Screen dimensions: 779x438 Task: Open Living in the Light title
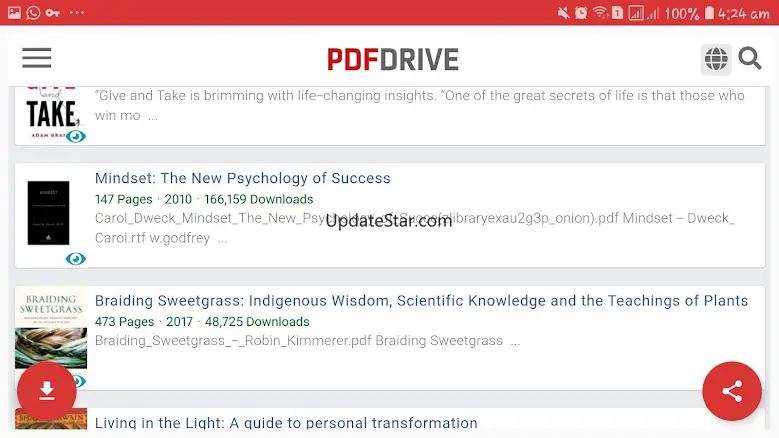[x=286, y=423]
